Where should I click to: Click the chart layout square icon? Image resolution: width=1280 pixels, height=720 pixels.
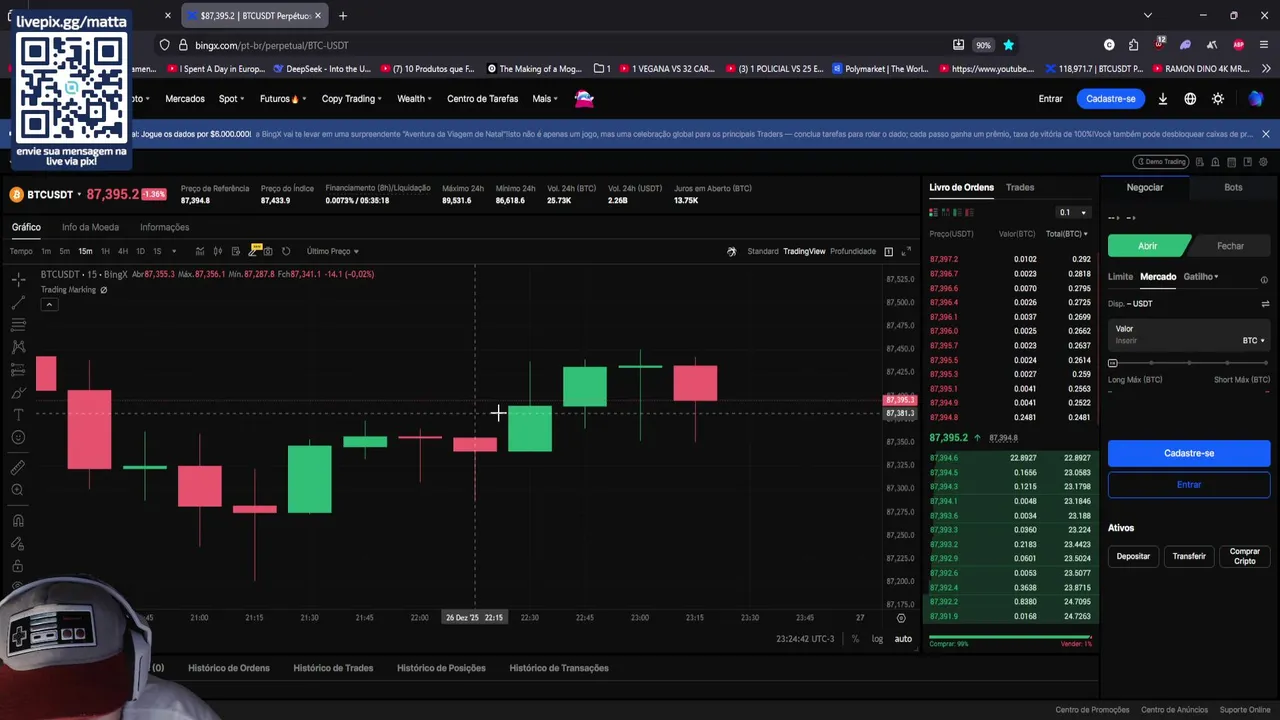click(x=888, y=251)
